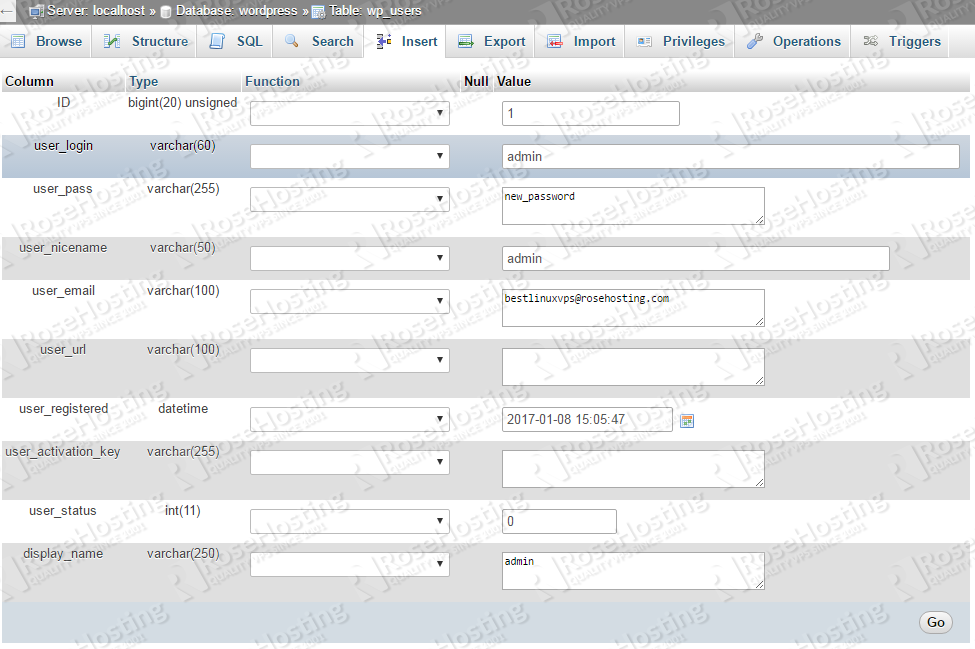Switch to the Triggers tab
The height and width of the screenshot is (649, 975).
902,42
